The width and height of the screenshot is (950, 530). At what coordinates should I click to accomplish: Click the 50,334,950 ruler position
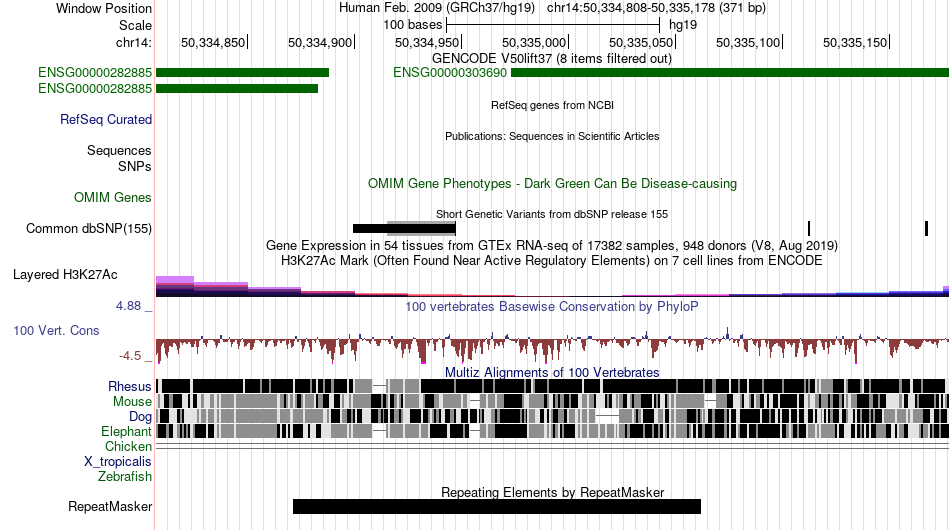427,42
